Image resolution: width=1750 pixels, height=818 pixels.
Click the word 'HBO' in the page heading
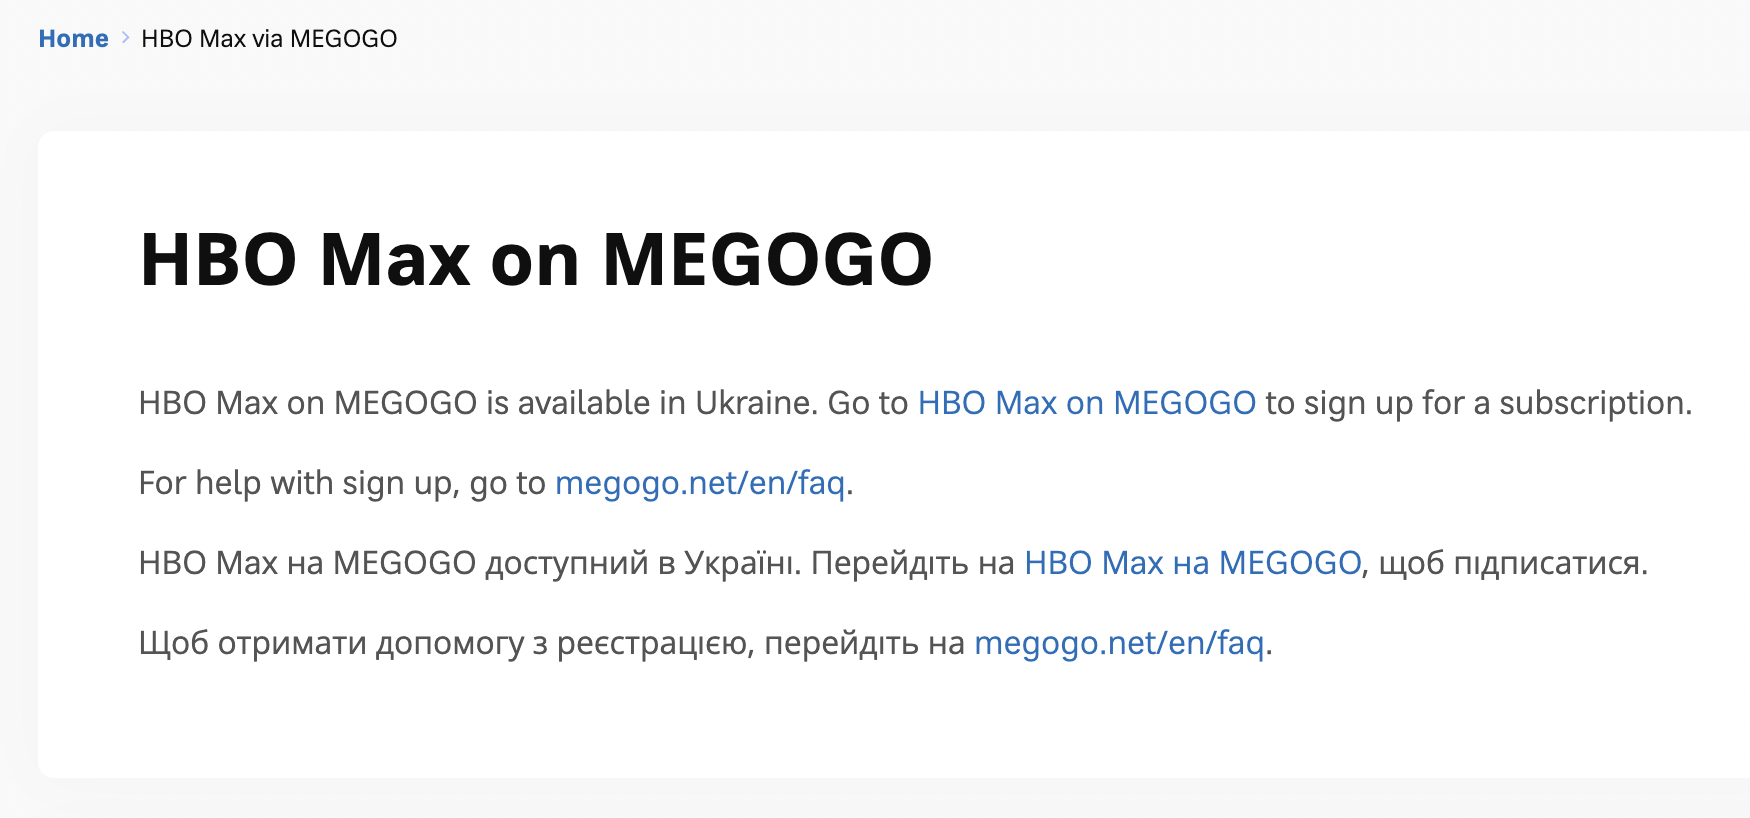(219, 260)
